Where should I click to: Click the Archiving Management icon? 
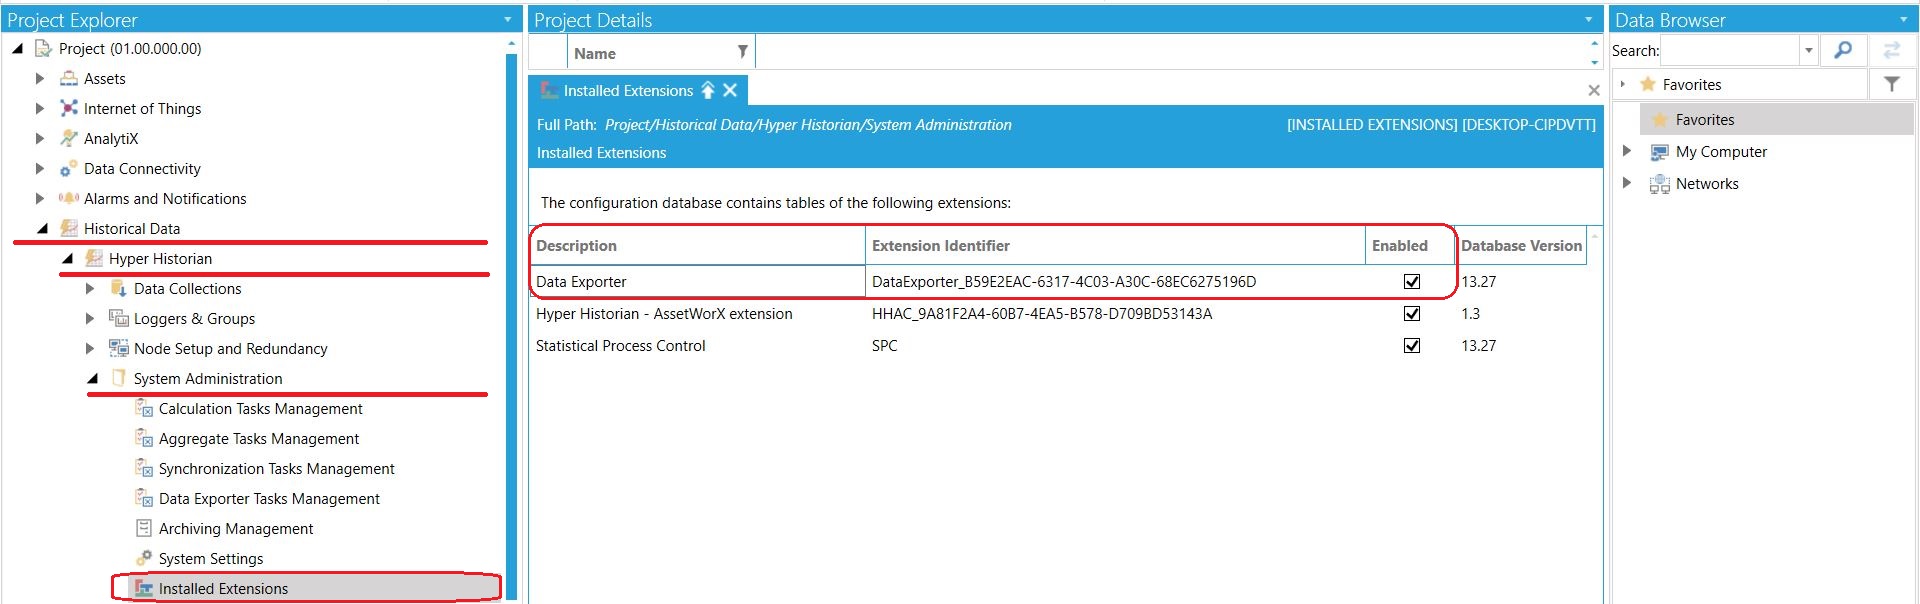coord(143,528)
